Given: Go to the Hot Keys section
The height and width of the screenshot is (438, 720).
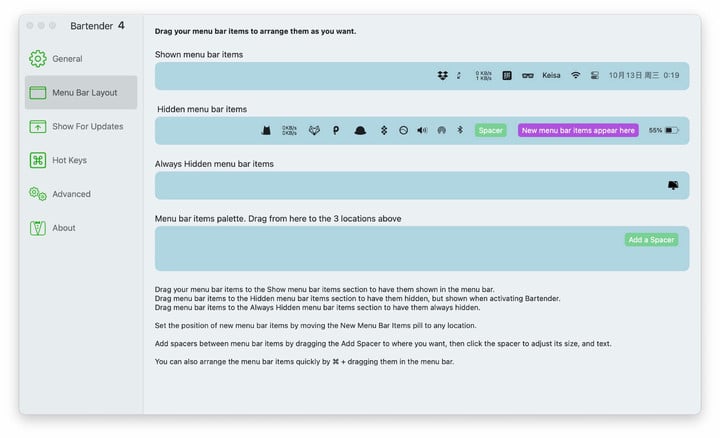Looking at the screenshot, I should pyautogui.click(x=81, y=160).
